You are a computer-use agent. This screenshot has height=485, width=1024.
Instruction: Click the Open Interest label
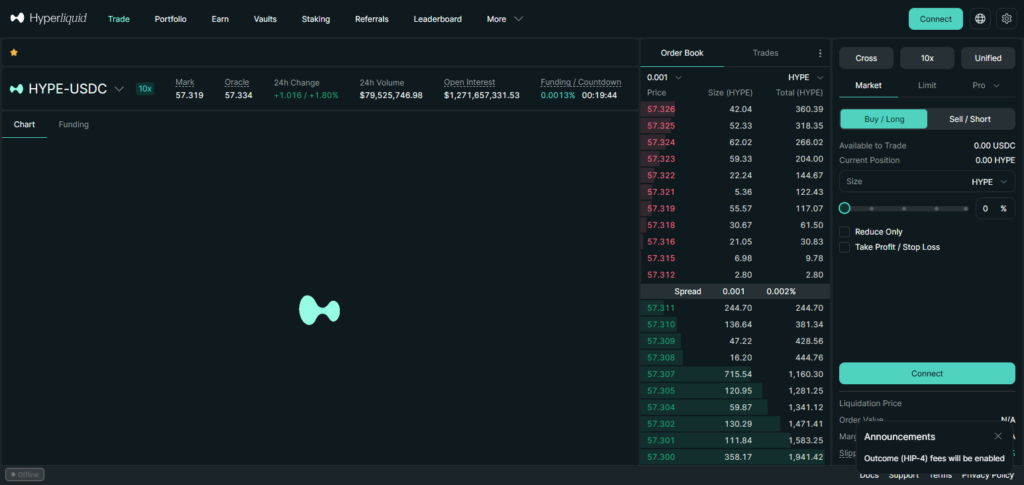(469, 82)
